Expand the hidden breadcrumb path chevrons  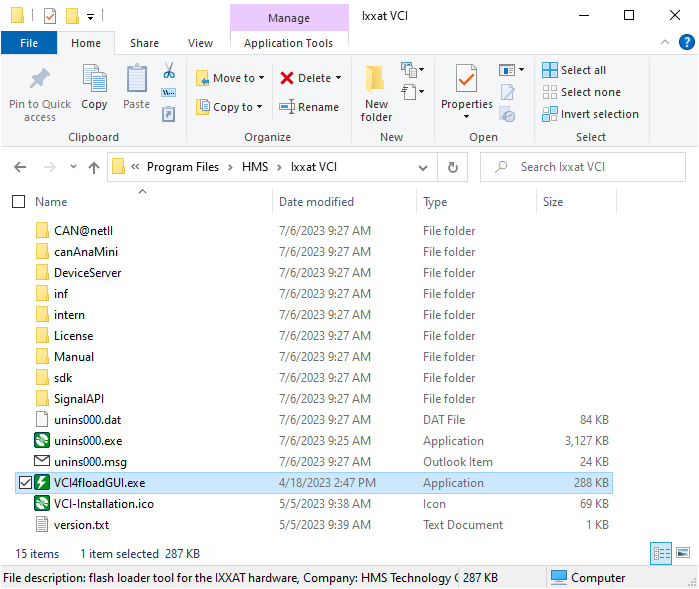(x=135, y=167)
